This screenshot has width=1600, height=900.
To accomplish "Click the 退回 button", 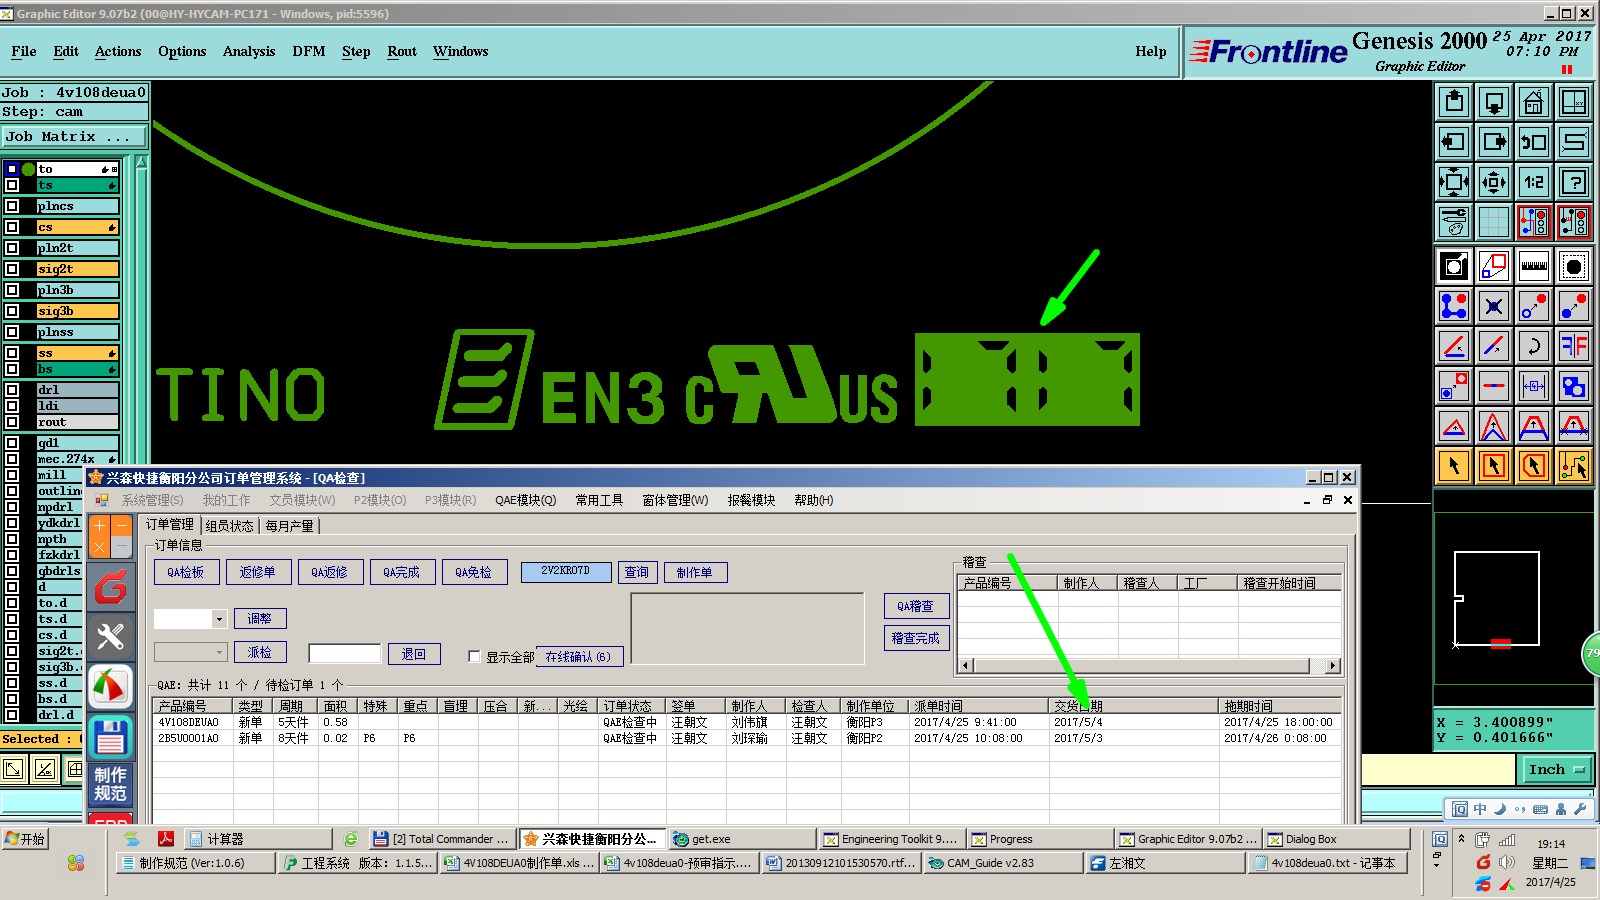I will 414,654.
